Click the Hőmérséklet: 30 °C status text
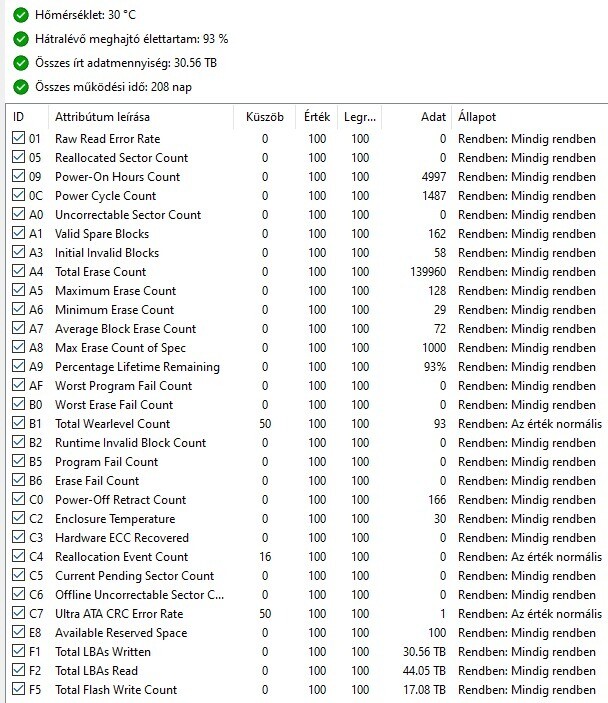The width and height of the screenshot is (608, 703). pyautogui.click(x=85, y=15)
